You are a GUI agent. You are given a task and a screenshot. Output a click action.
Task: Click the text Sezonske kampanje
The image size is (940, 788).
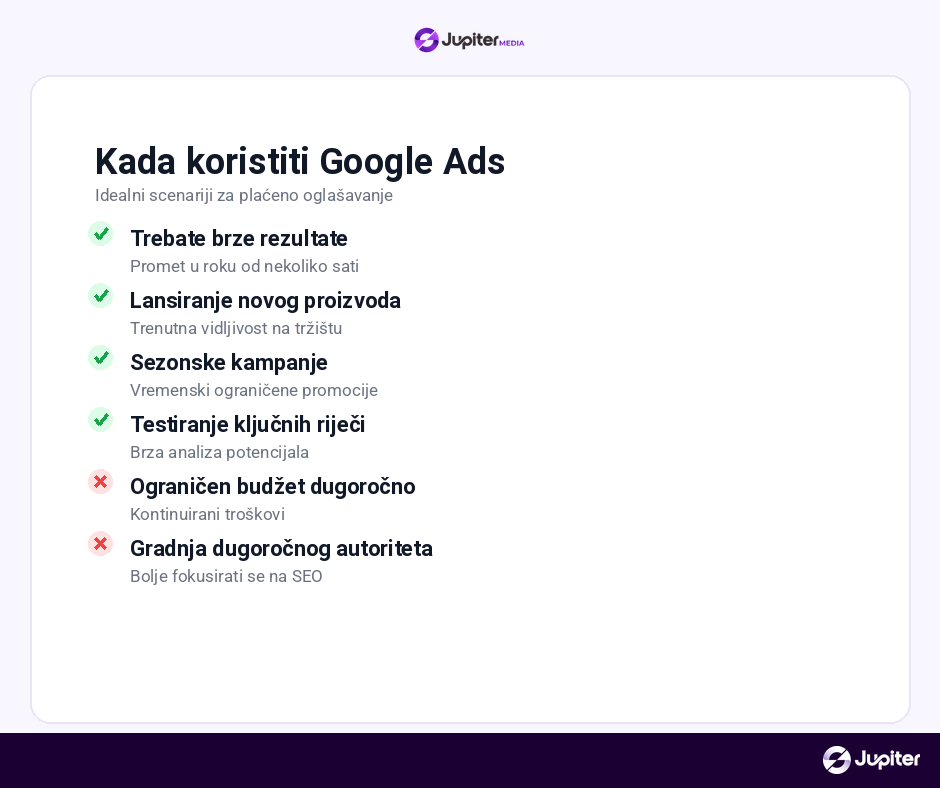point(229,362)
